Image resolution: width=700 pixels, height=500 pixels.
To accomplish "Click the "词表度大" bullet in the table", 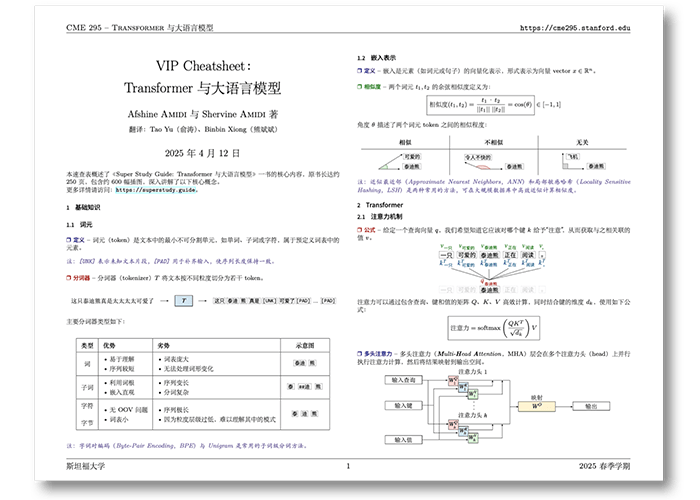I will pos(174,359).
